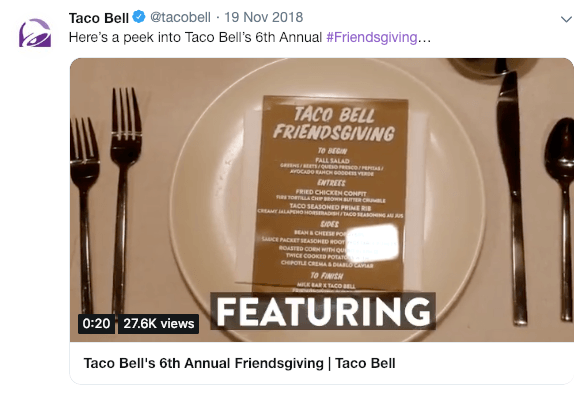Play the Friendsgiving video thumbnail
Viewport: 585px width, 397px height.
pos(322,200)
